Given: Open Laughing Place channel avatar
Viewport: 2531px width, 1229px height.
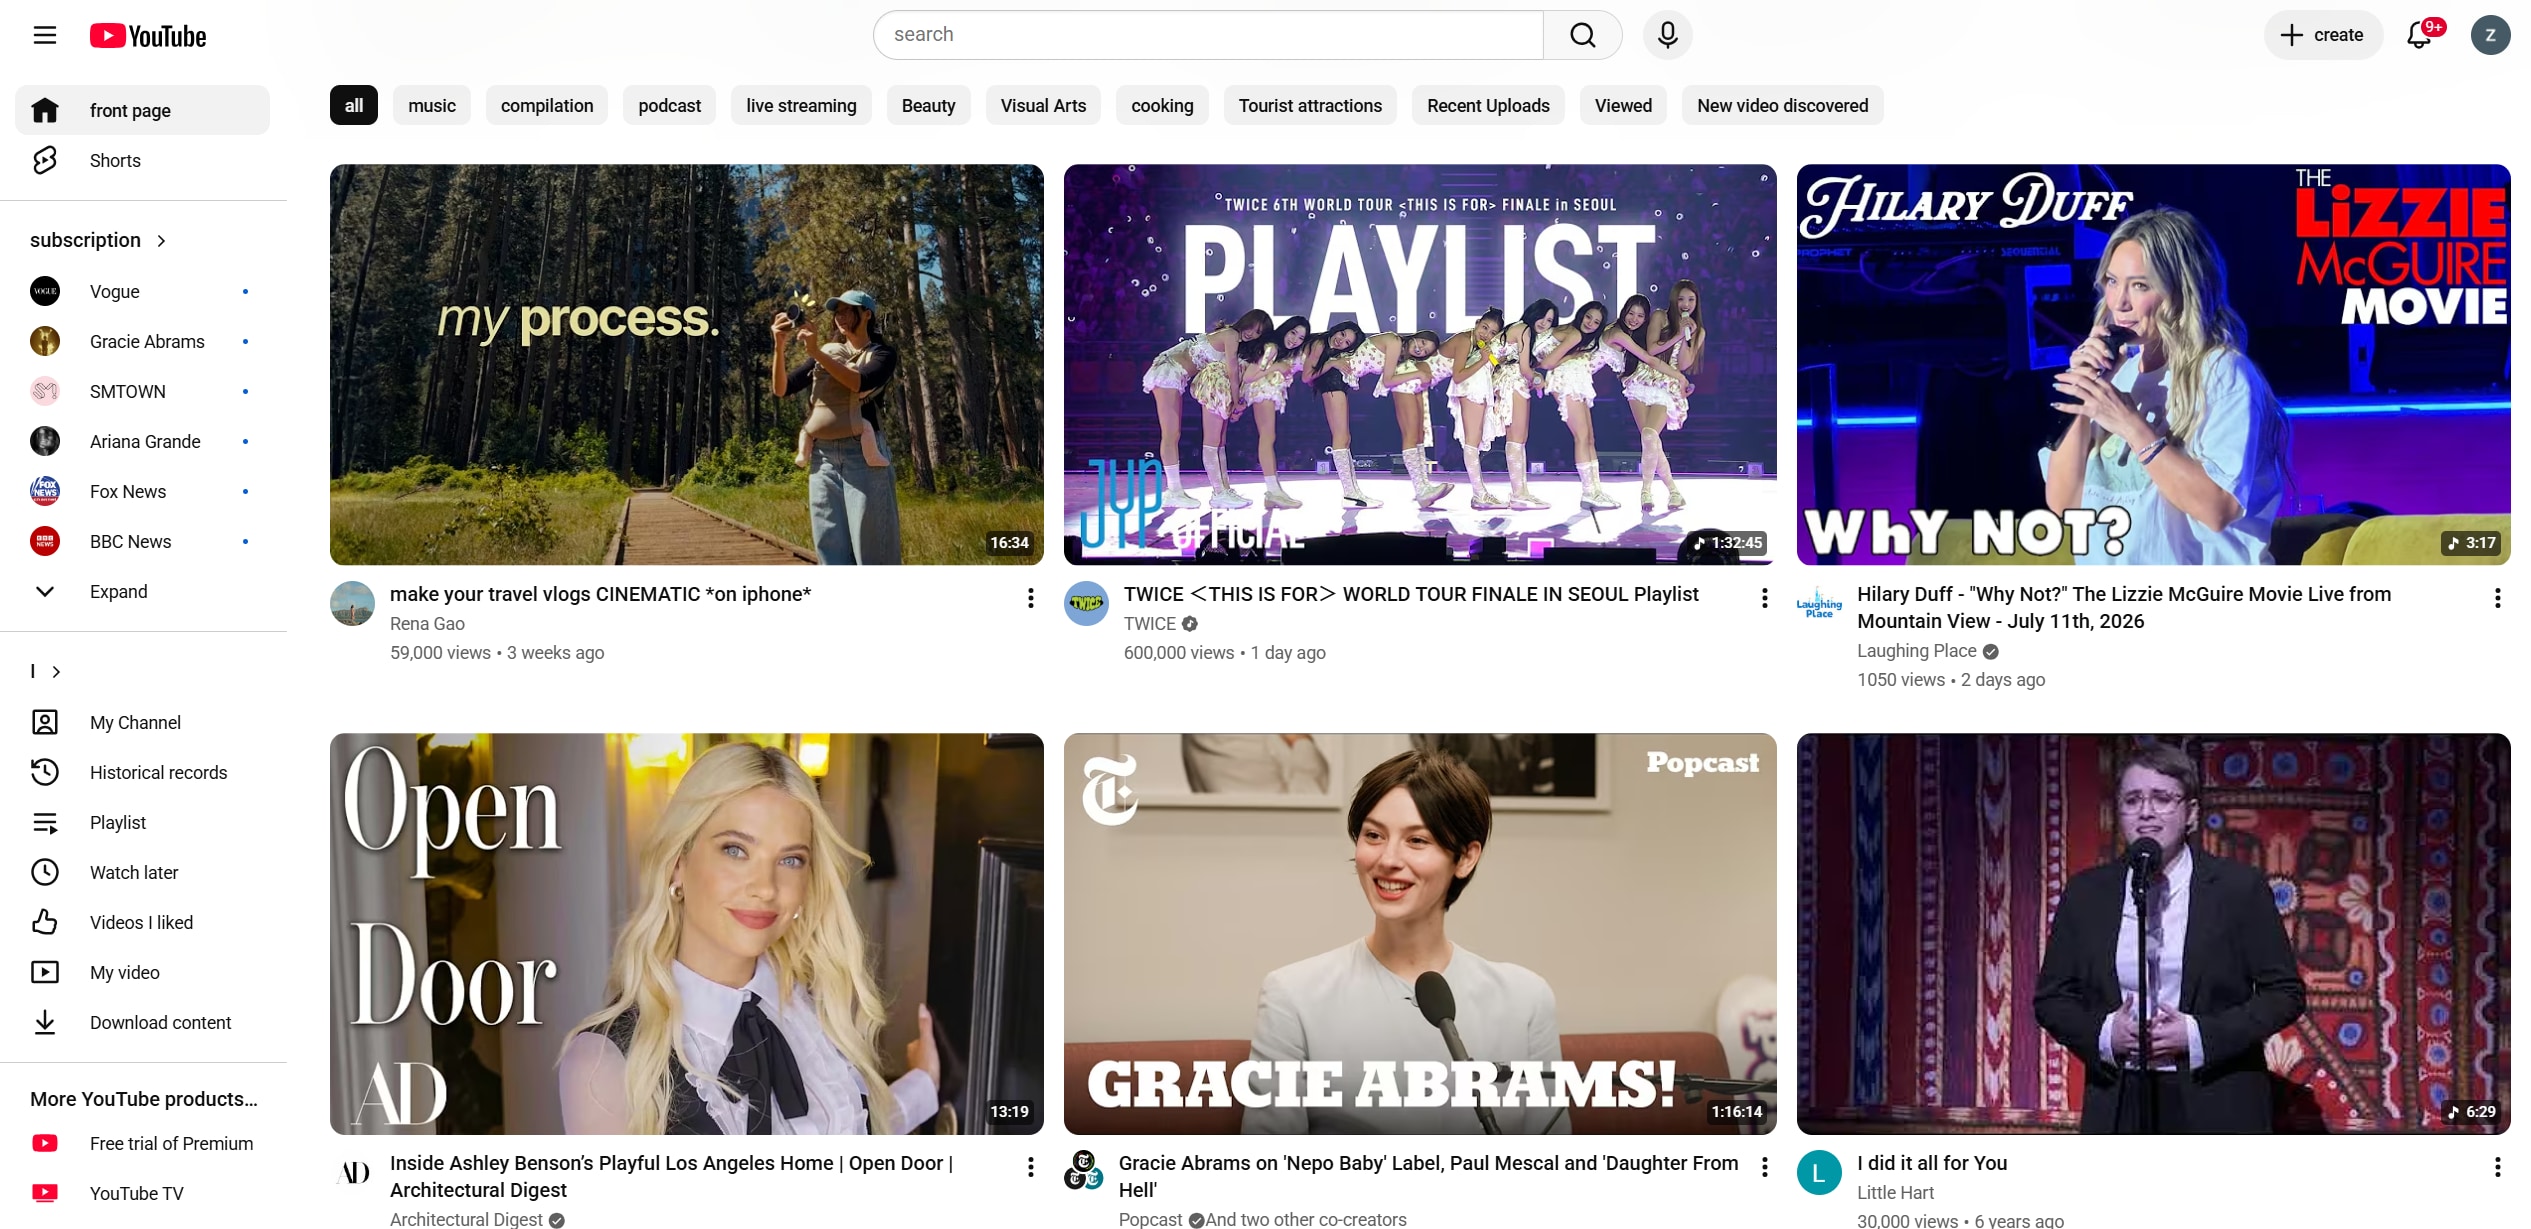Looking at the screenshot, I should tap(1819, 604).
